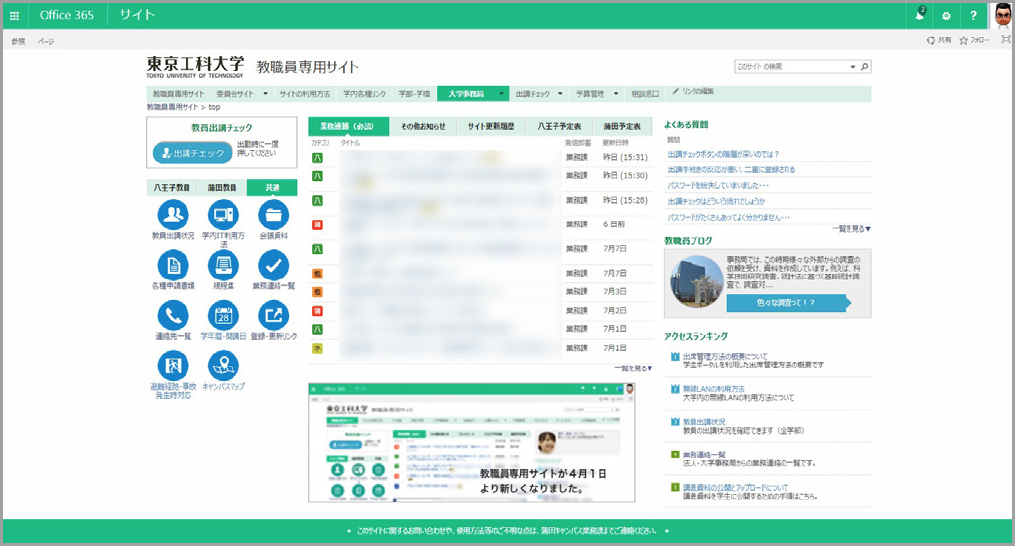Click the site renewal announcement thumbnail
Image resolution: width=1015 pixels, height=546 pixels.
[471, 442]
